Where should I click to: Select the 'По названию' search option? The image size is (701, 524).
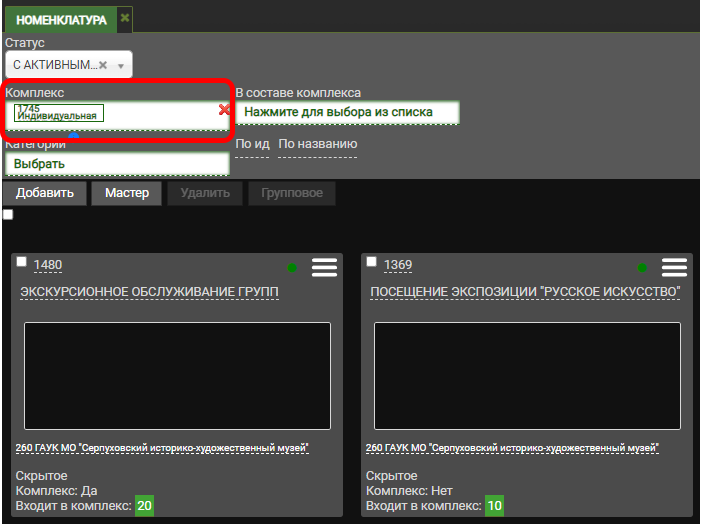point(317,145)
